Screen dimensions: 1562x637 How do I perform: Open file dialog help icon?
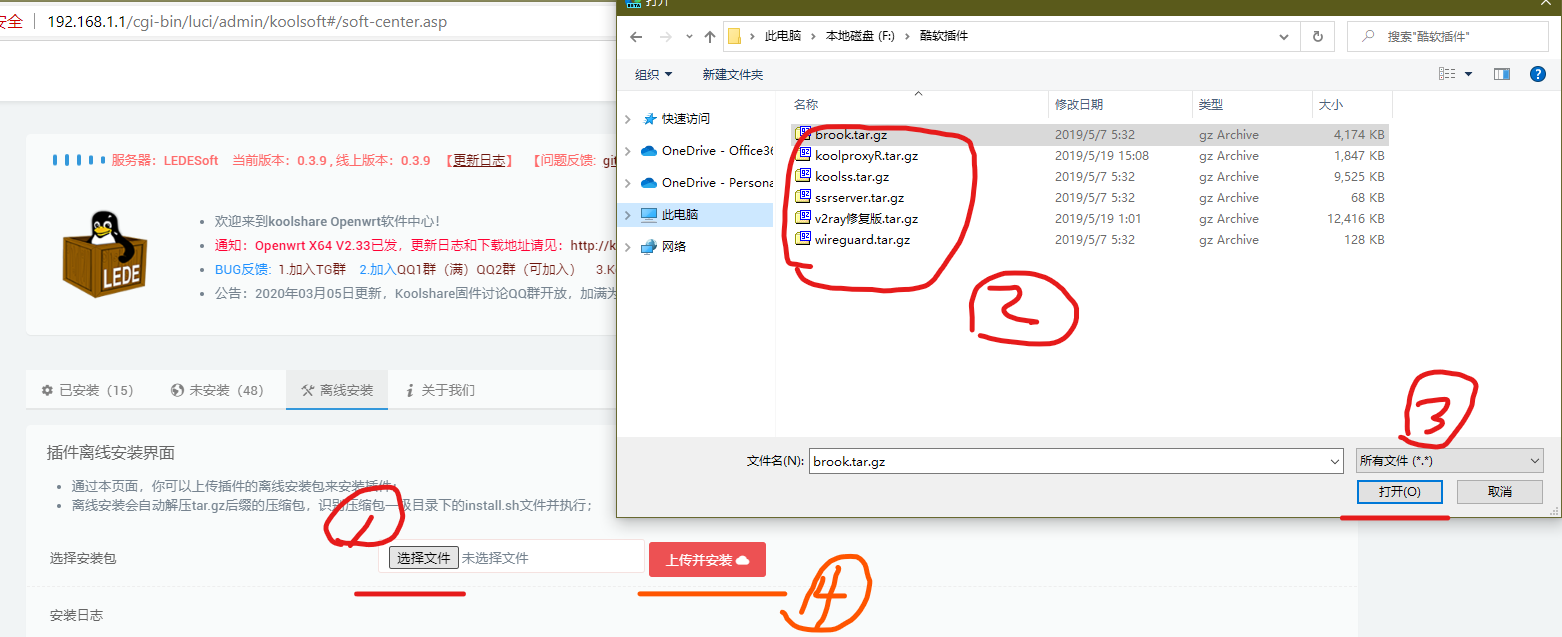pyautogui.click(x=1539, y=74)
